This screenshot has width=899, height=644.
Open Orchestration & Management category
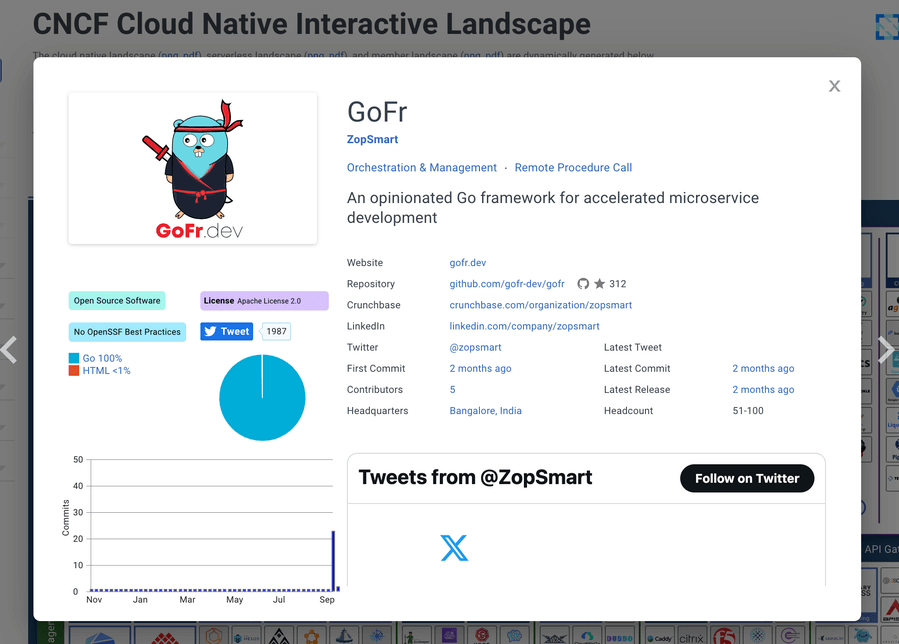coord(421,167)
